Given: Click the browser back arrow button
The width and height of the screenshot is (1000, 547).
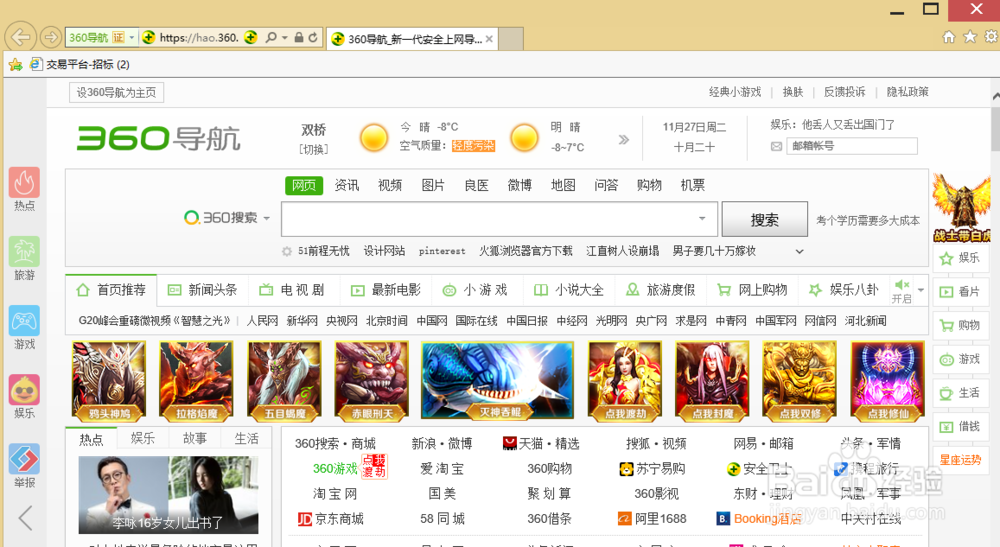Looking at the screenshot, I should click(x=20, y=38).
